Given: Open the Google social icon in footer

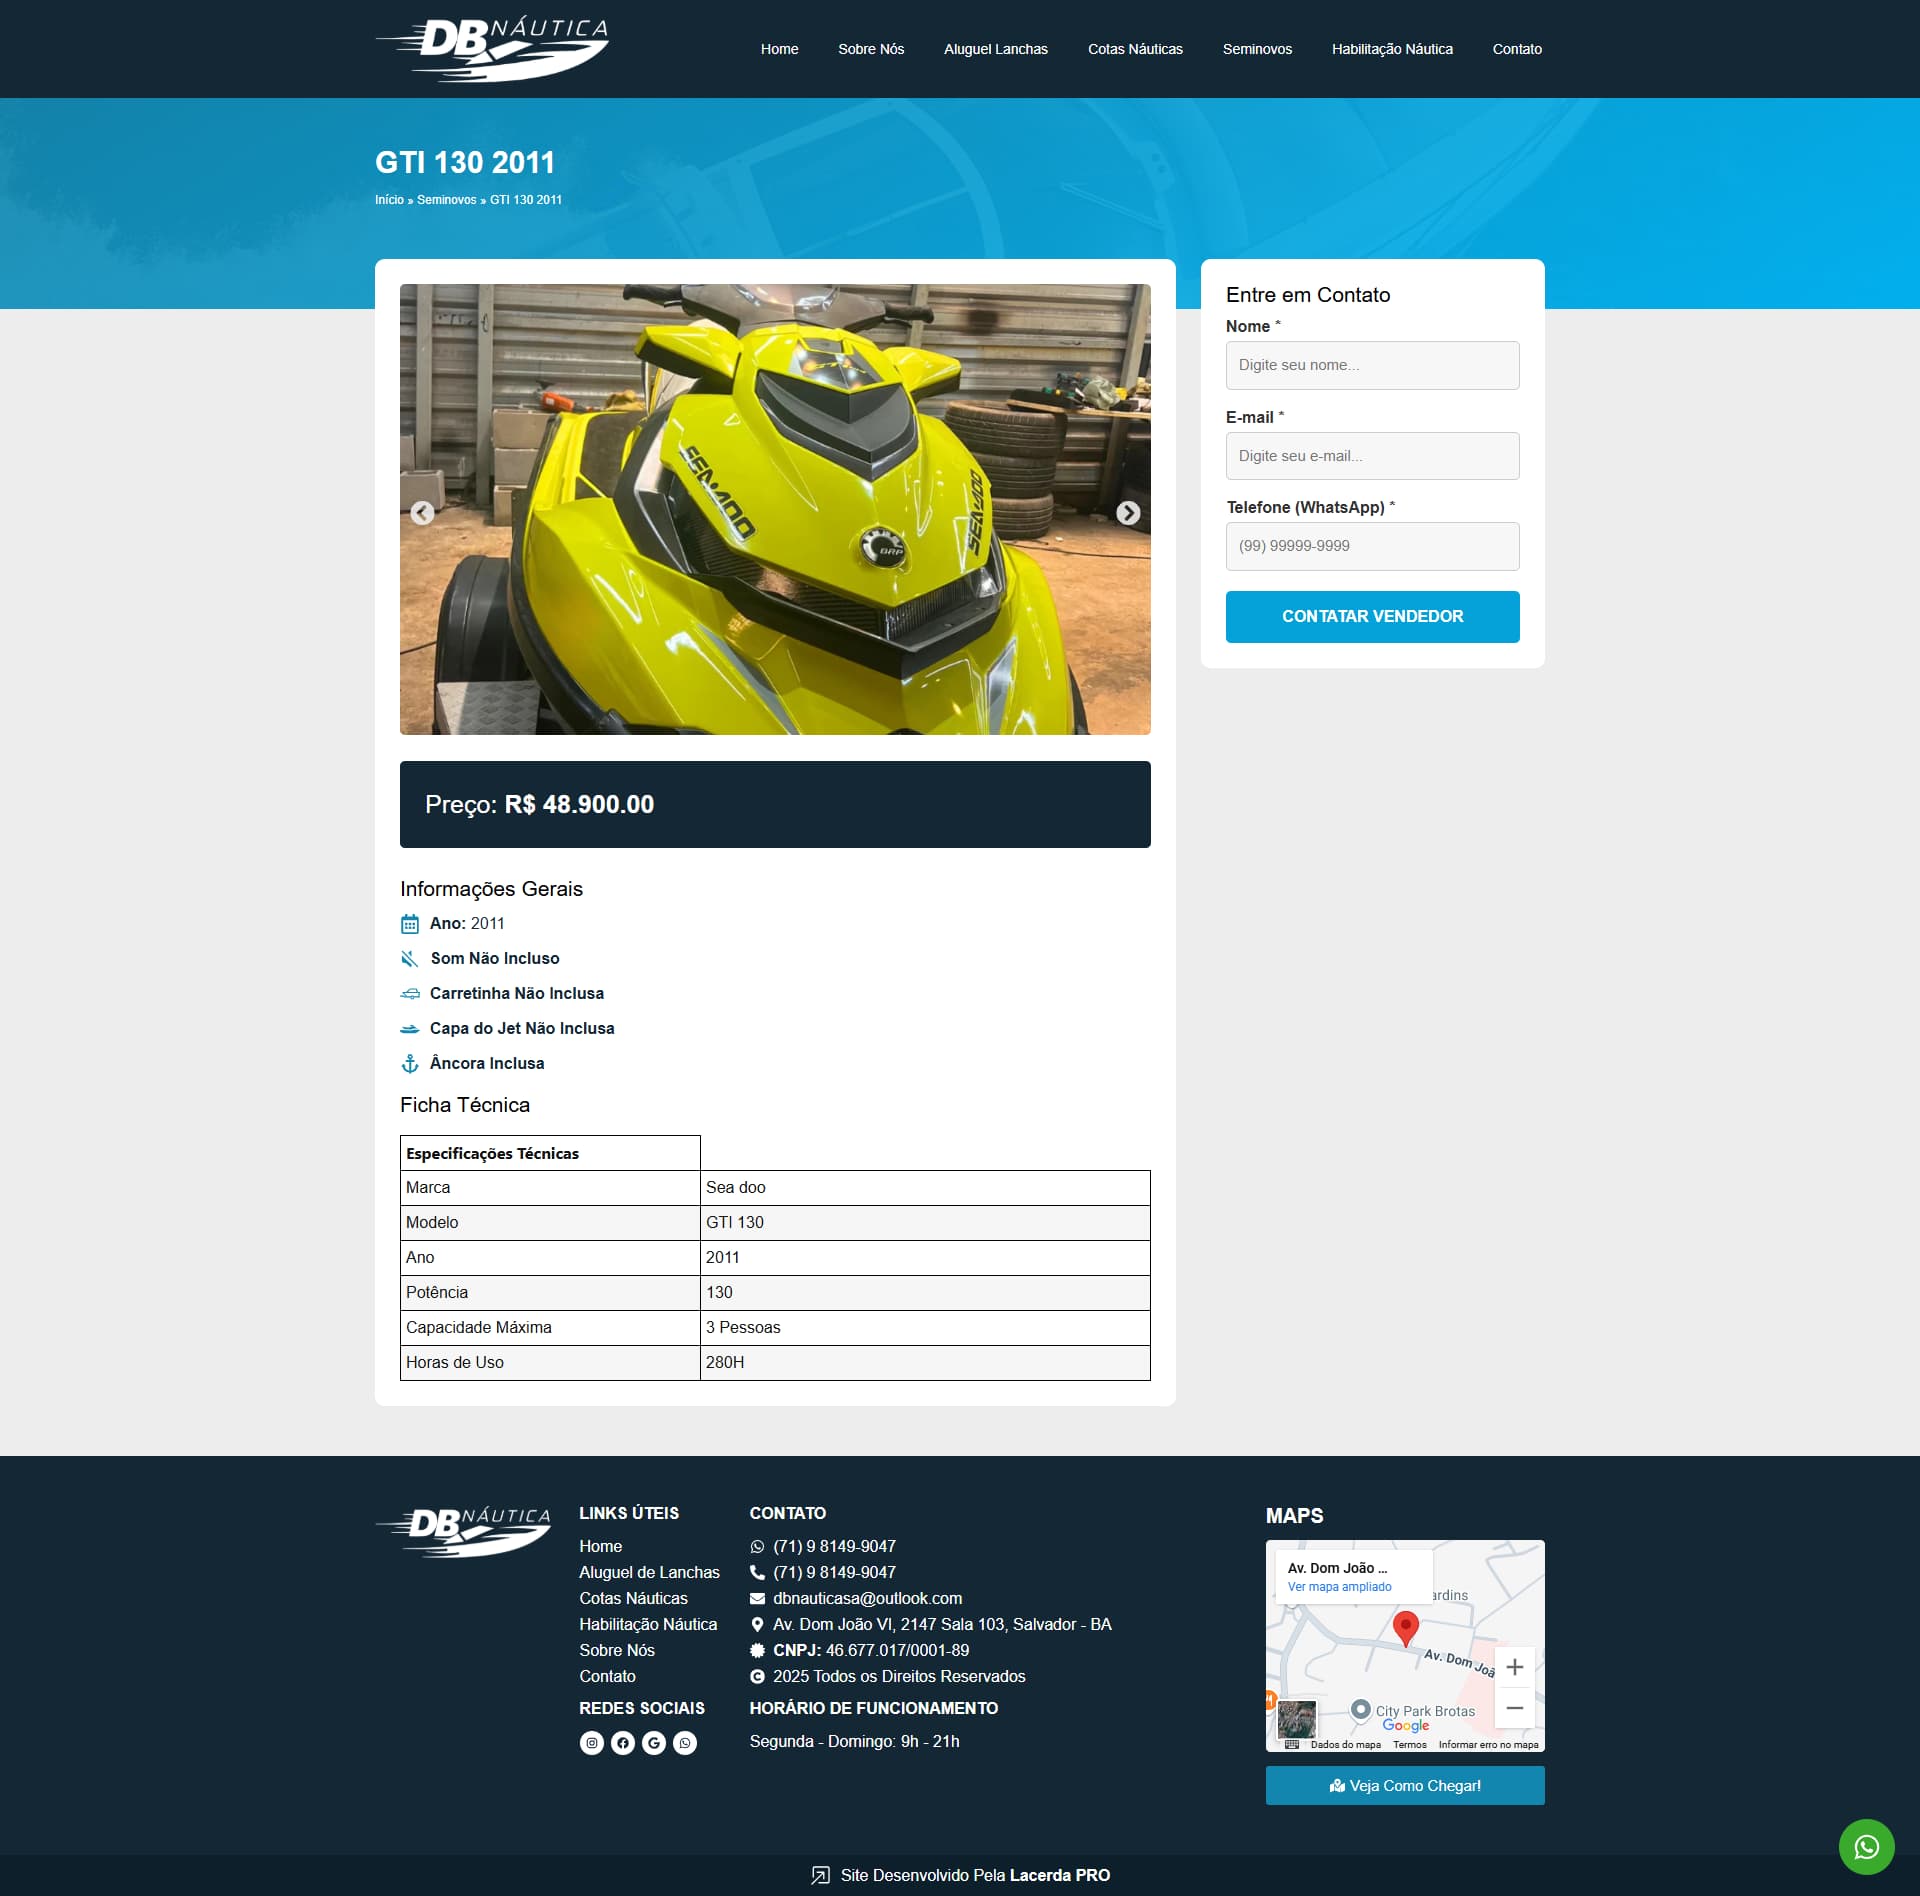Looking at the screenshot, I should click(654, 1743).
